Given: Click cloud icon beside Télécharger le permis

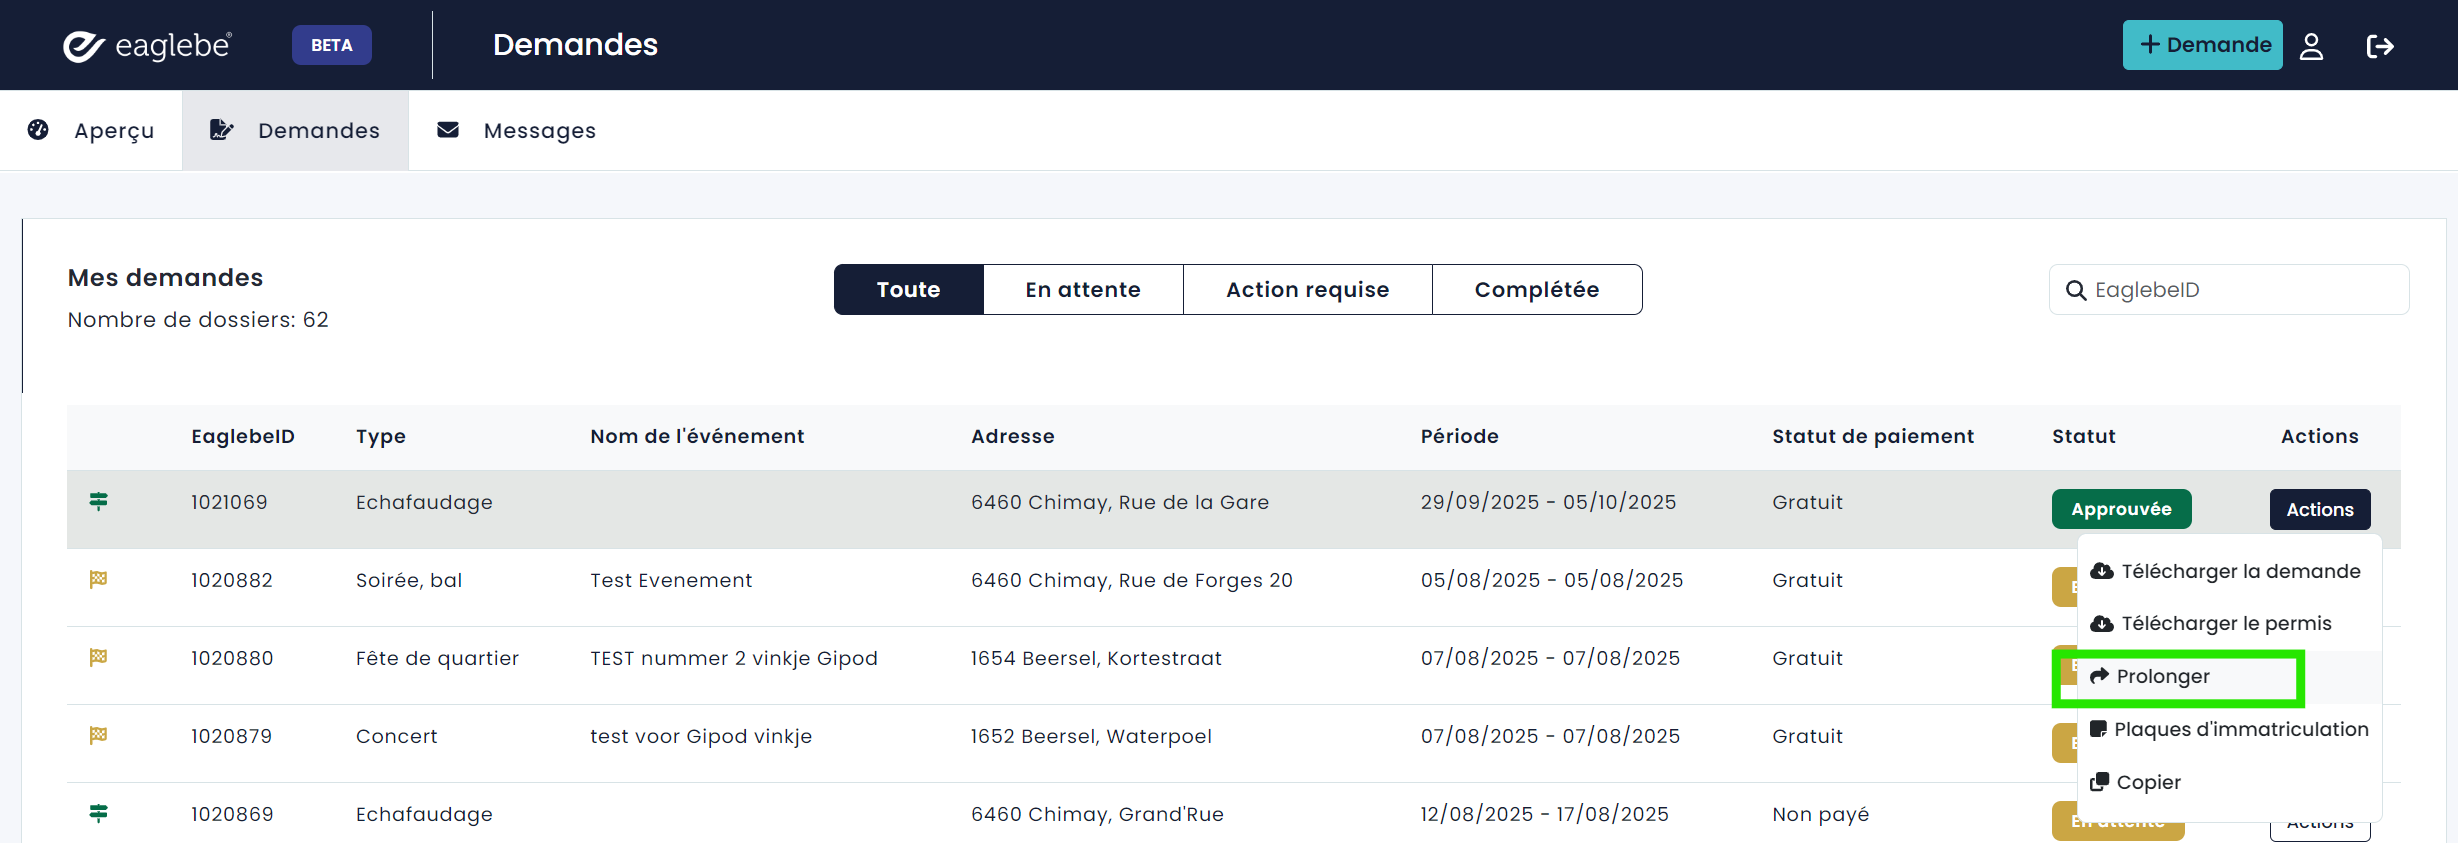Looking at the screenshot, I should (x=2102, y=623).
